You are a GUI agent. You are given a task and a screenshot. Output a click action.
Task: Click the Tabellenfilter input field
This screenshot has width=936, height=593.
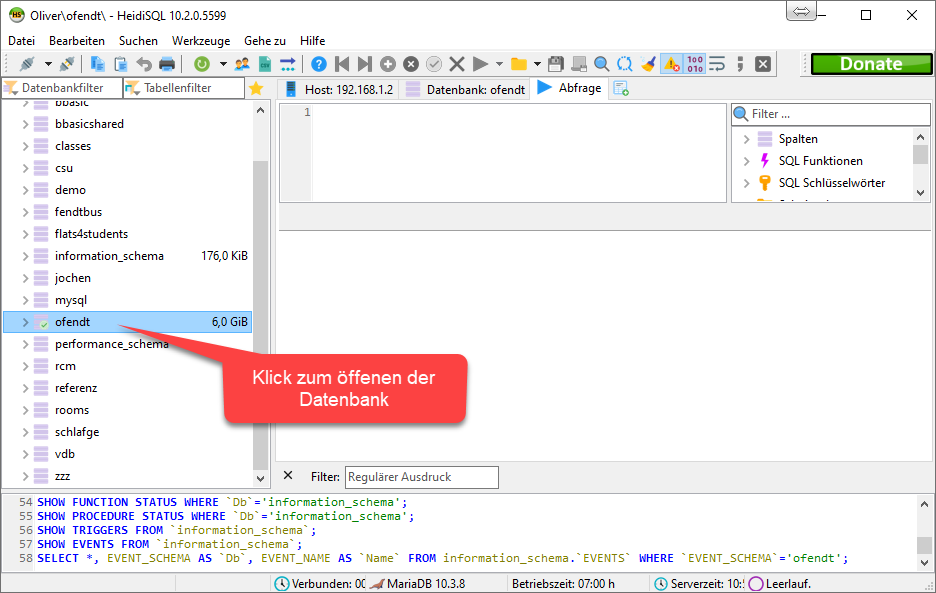coord(184,88)
